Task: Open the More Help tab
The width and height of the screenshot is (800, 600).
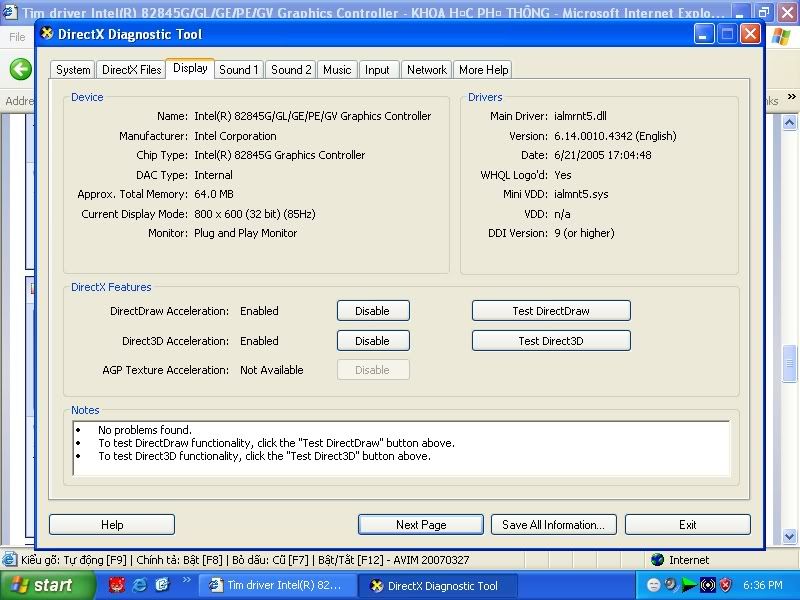Action: [483, 70]
